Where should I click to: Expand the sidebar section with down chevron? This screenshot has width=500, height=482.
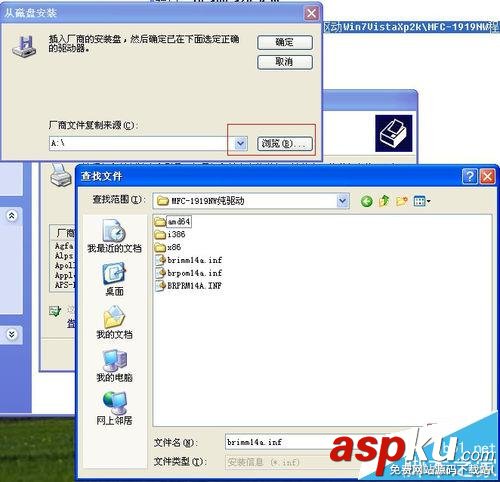point(12,334)
